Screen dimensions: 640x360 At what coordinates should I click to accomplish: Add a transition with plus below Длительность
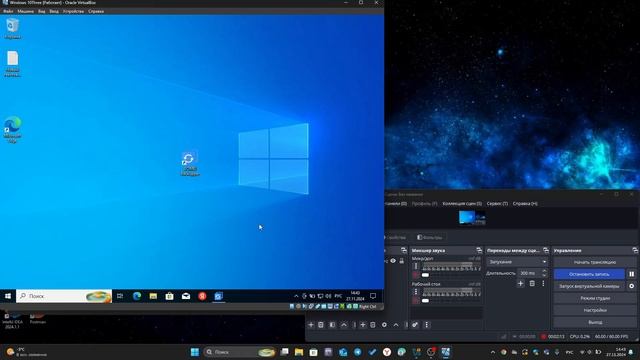[520, 283]
